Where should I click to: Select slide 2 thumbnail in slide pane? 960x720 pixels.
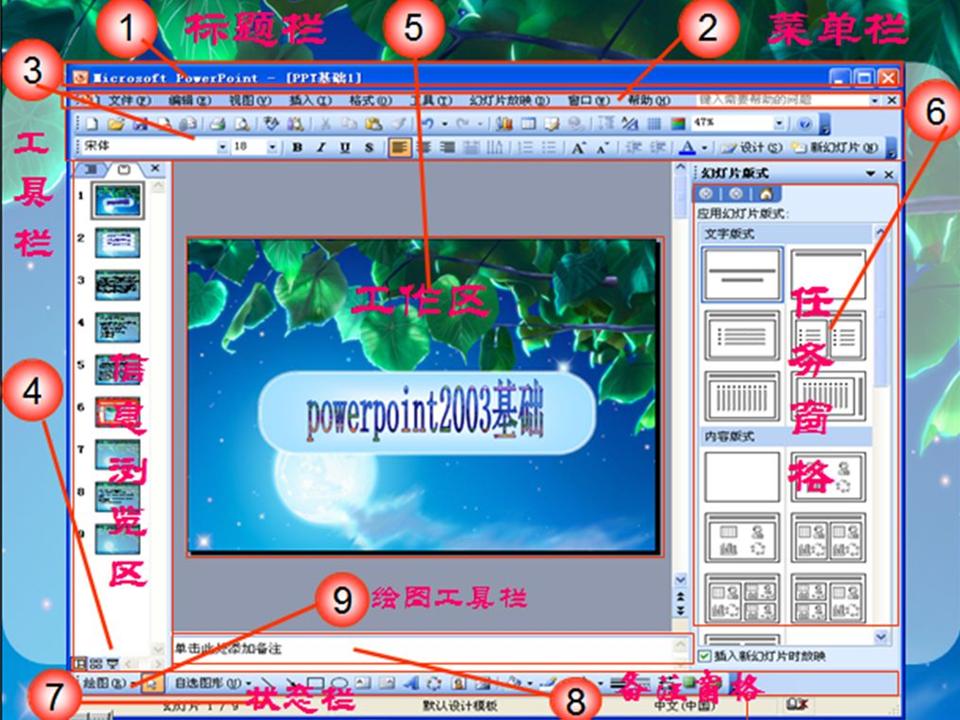[118, 242]
